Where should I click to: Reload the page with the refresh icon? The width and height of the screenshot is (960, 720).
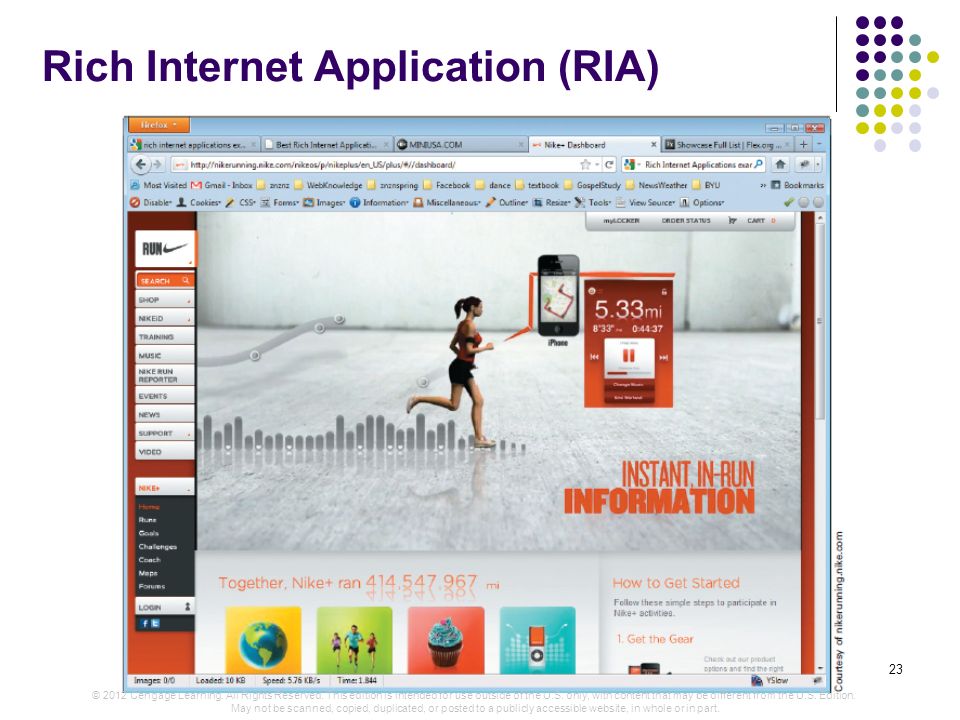click(x=609, y=165)
